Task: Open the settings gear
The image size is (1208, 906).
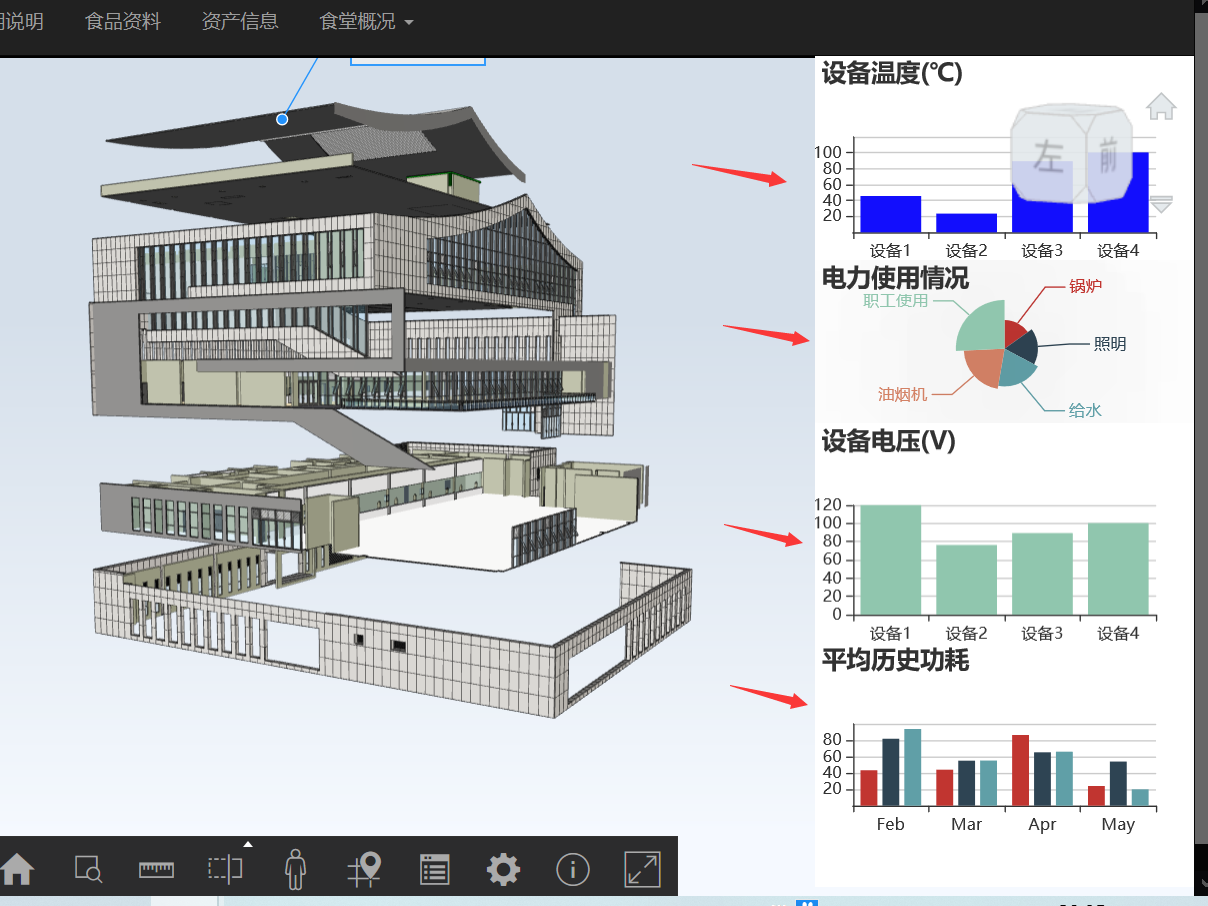Action: (x=503, y=869)
